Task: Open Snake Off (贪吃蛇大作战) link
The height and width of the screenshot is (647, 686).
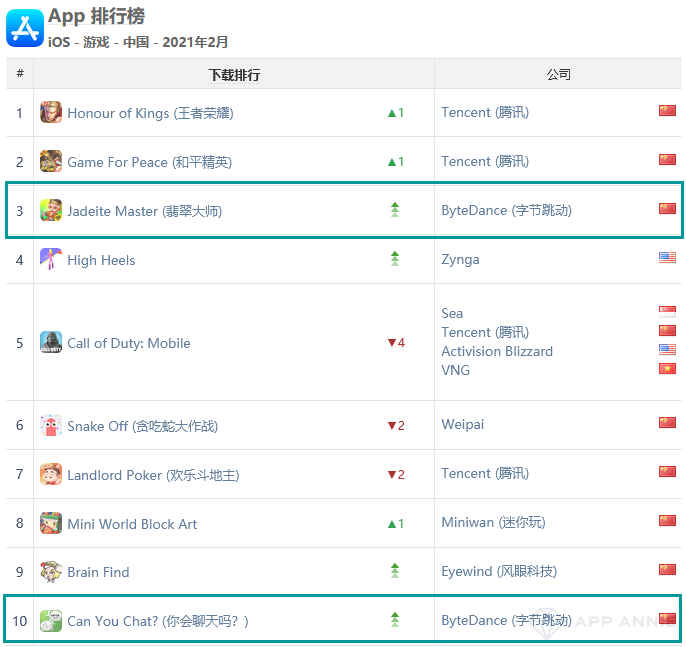Action: 143,426
